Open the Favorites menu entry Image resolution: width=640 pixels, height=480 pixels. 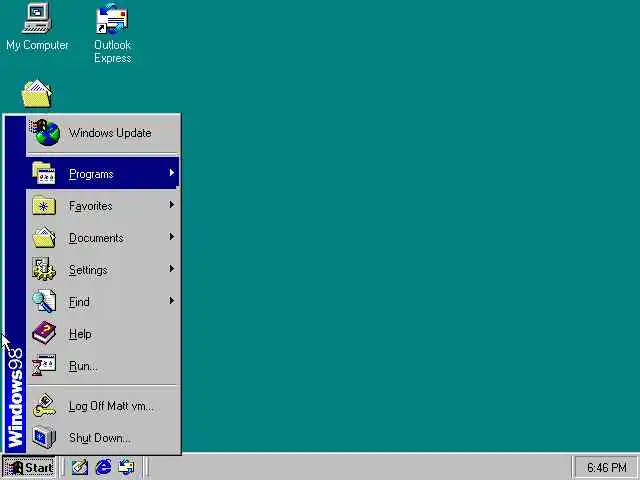pos(103,205)
